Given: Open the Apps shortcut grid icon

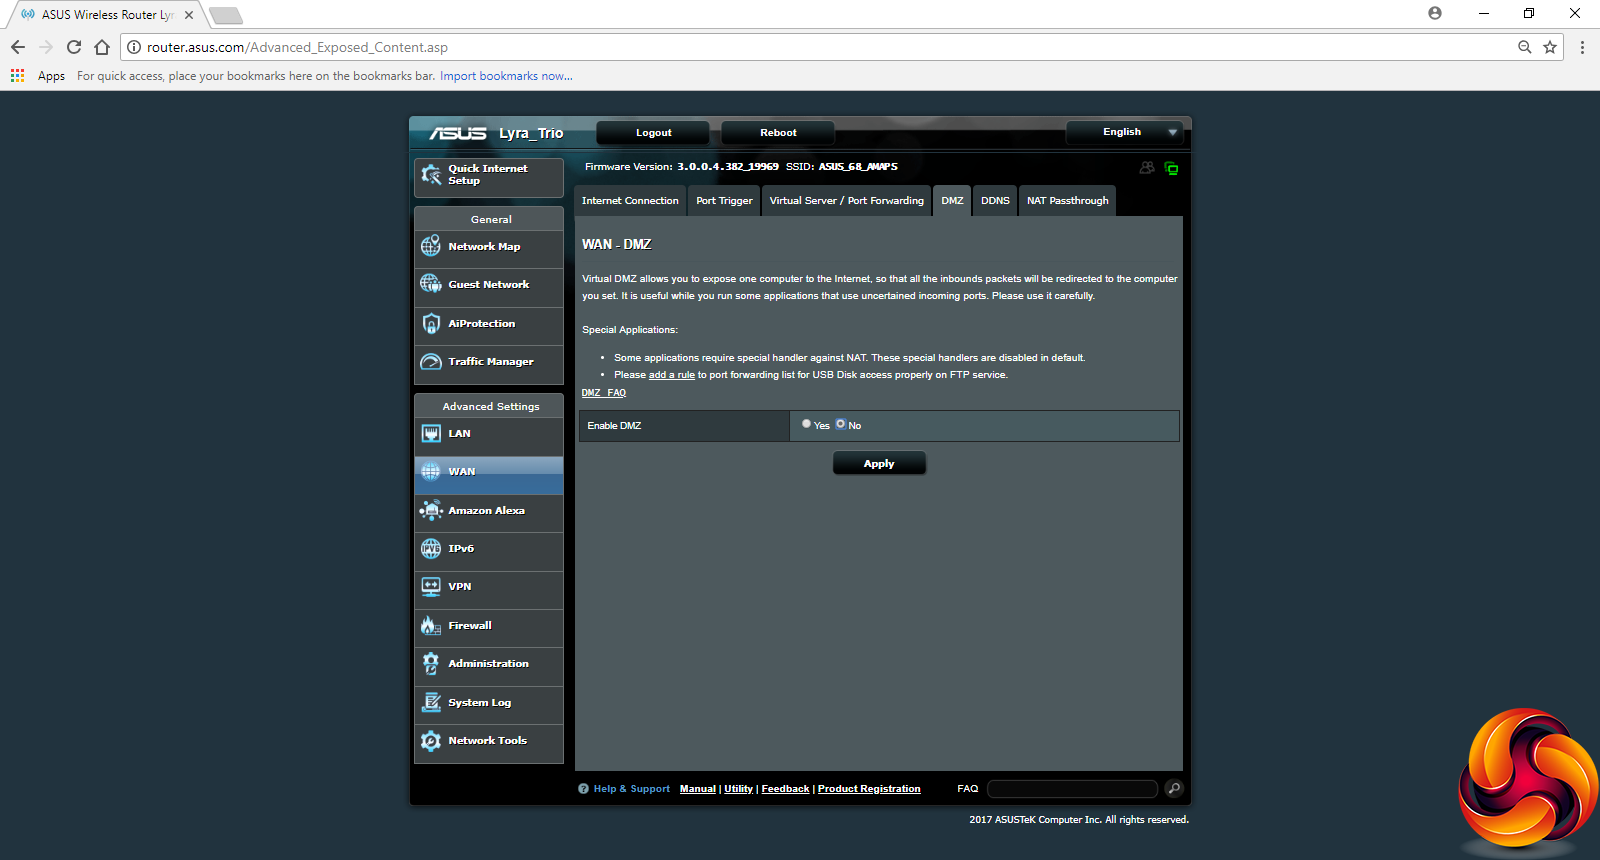Looking at the screenshot, I should [x=17, y=75].
